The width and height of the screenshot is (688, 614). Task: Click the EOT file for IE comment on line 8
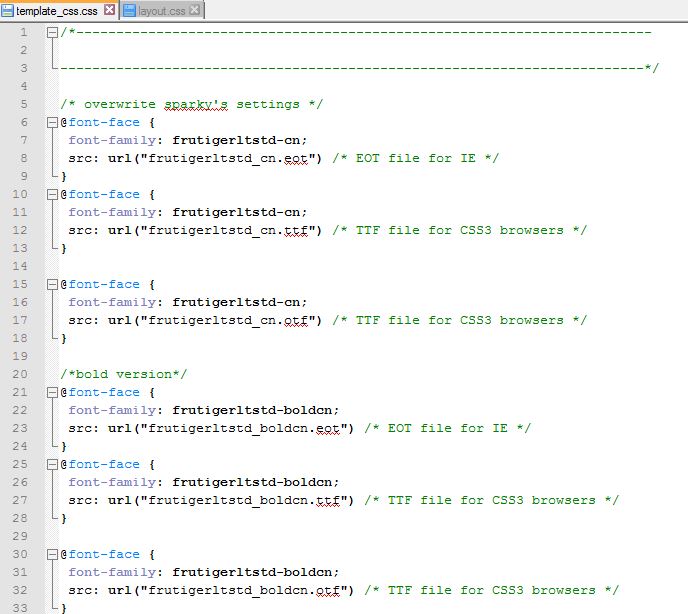click(416, 158)
